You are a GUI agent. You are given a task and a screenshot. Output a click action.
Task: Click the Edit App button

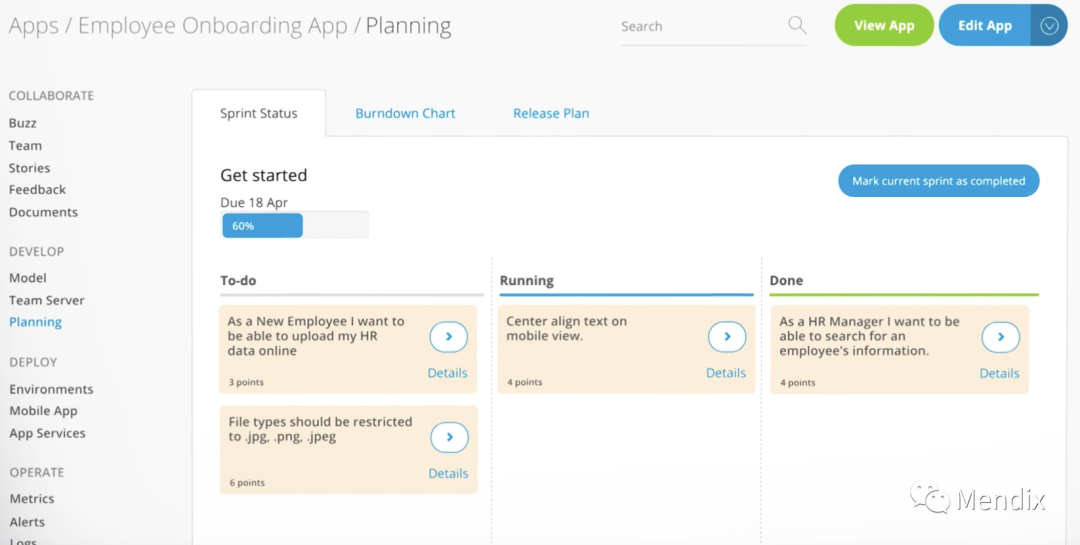click(984, 26)
